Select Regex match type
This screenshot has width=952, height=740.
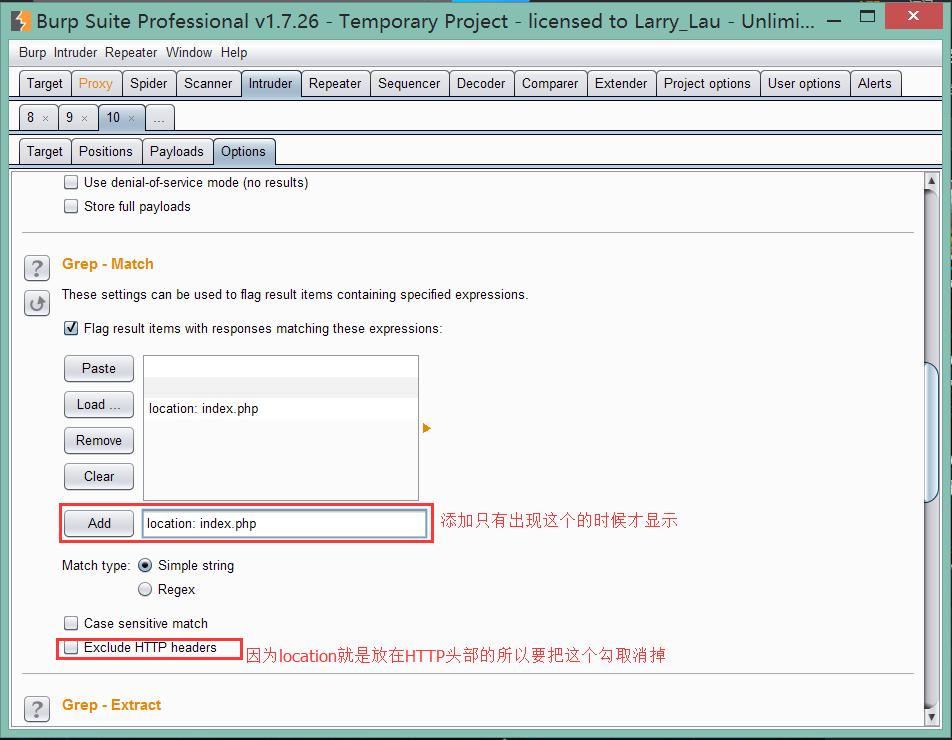pos(145,589)
